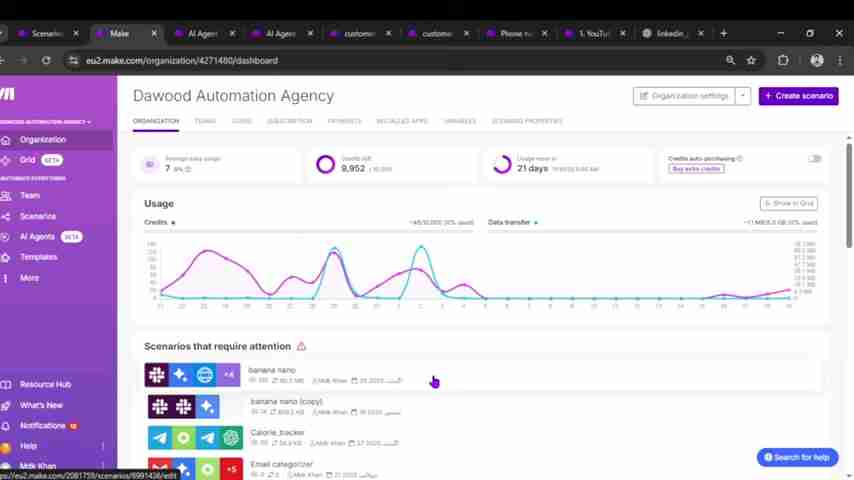
Task: Open Malik Khan profile menu
Action: coord(38,466)
